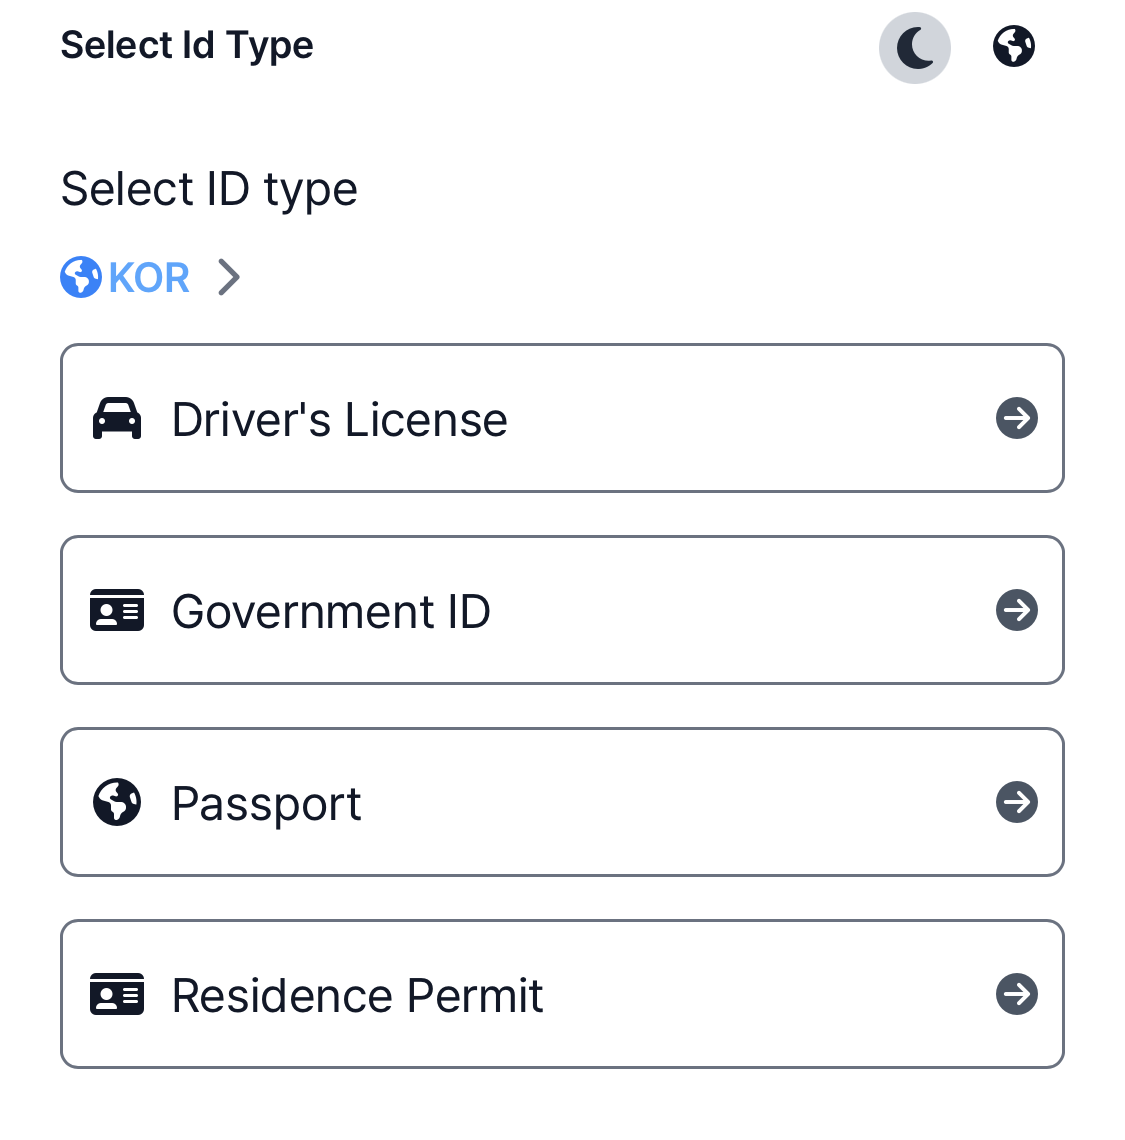Choose Government ID as the ID type
Viewport: 1125px width, 1140px height.
click(561, 610)
